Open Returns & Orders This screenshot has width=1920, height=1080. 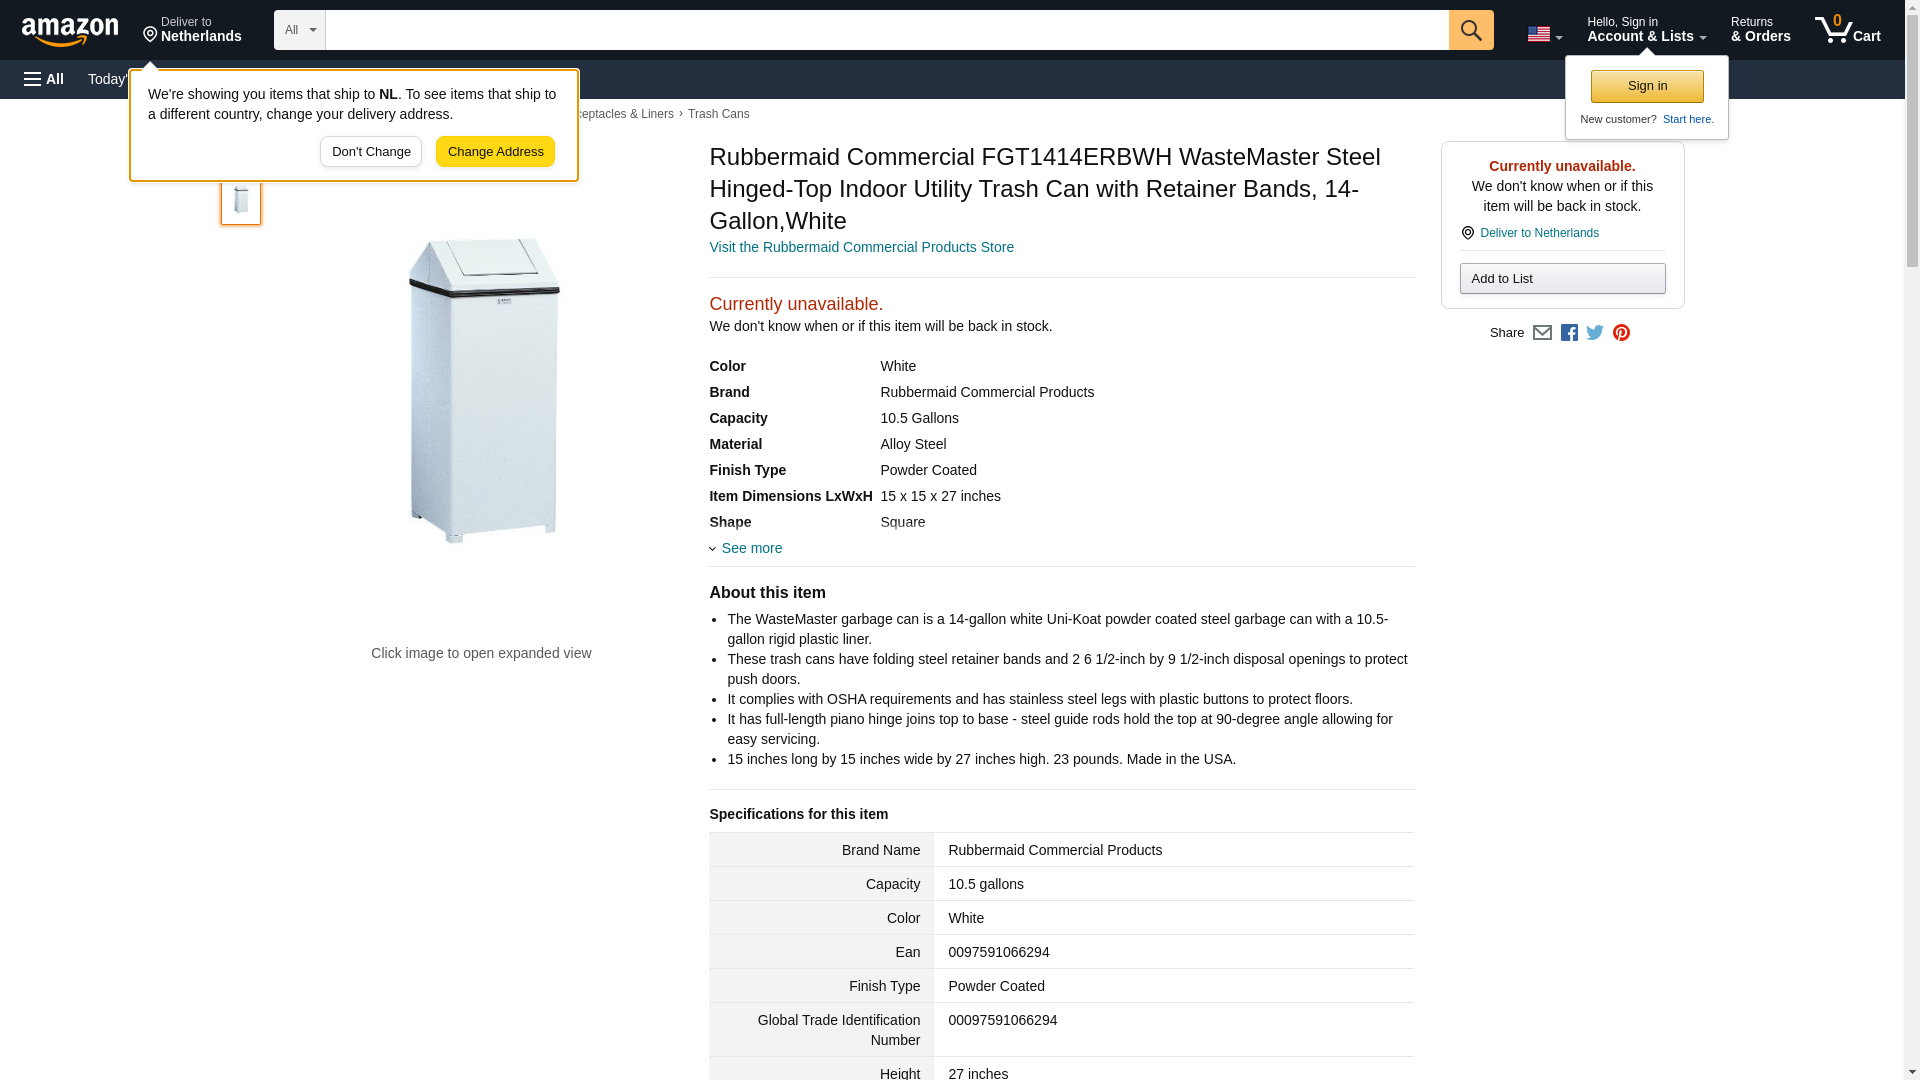1760,30
